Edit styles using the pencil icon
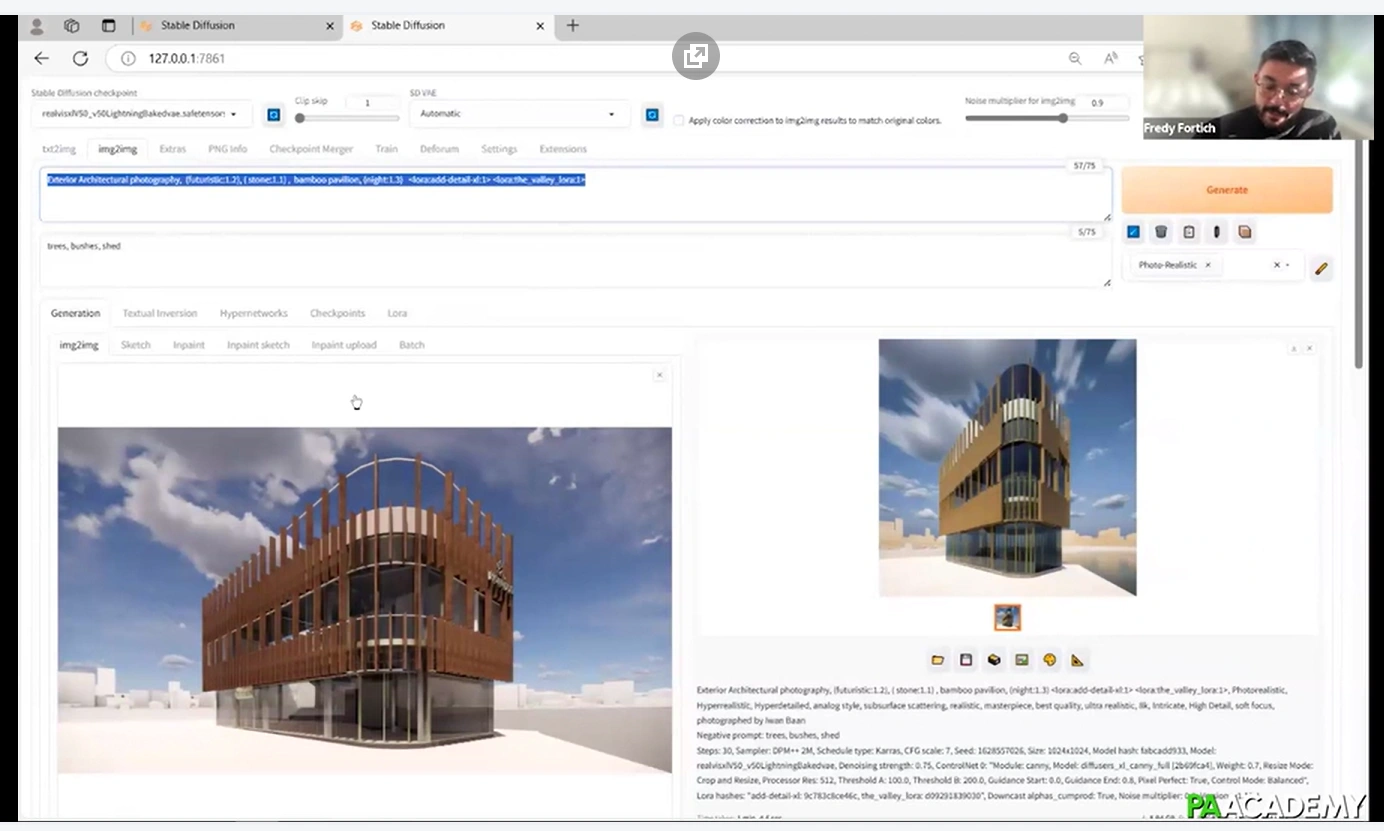1384x831 pixels. pos(1321,268)
